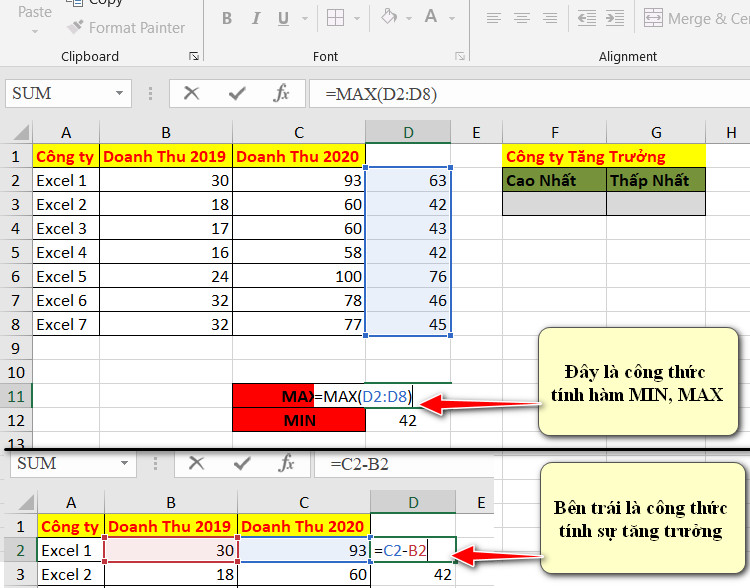This screenshot has height=588, width=750.
Task: Center align text icon
Action: tap(522, 19)
